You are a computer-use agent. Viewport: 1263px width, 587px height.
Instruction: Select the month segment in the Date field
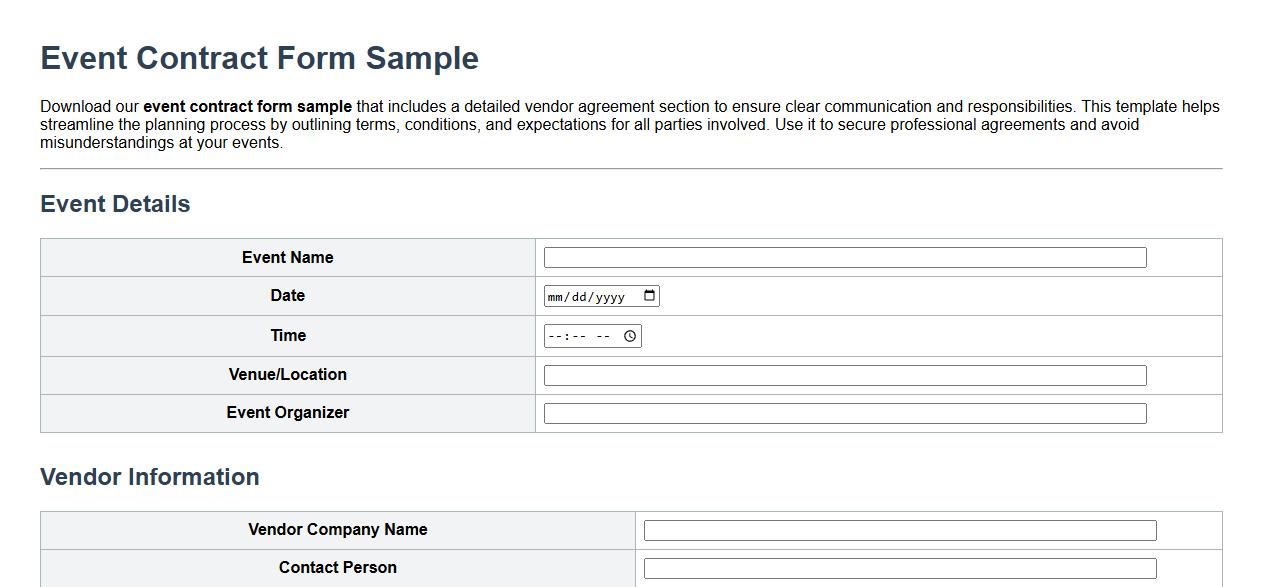[556, 295]
